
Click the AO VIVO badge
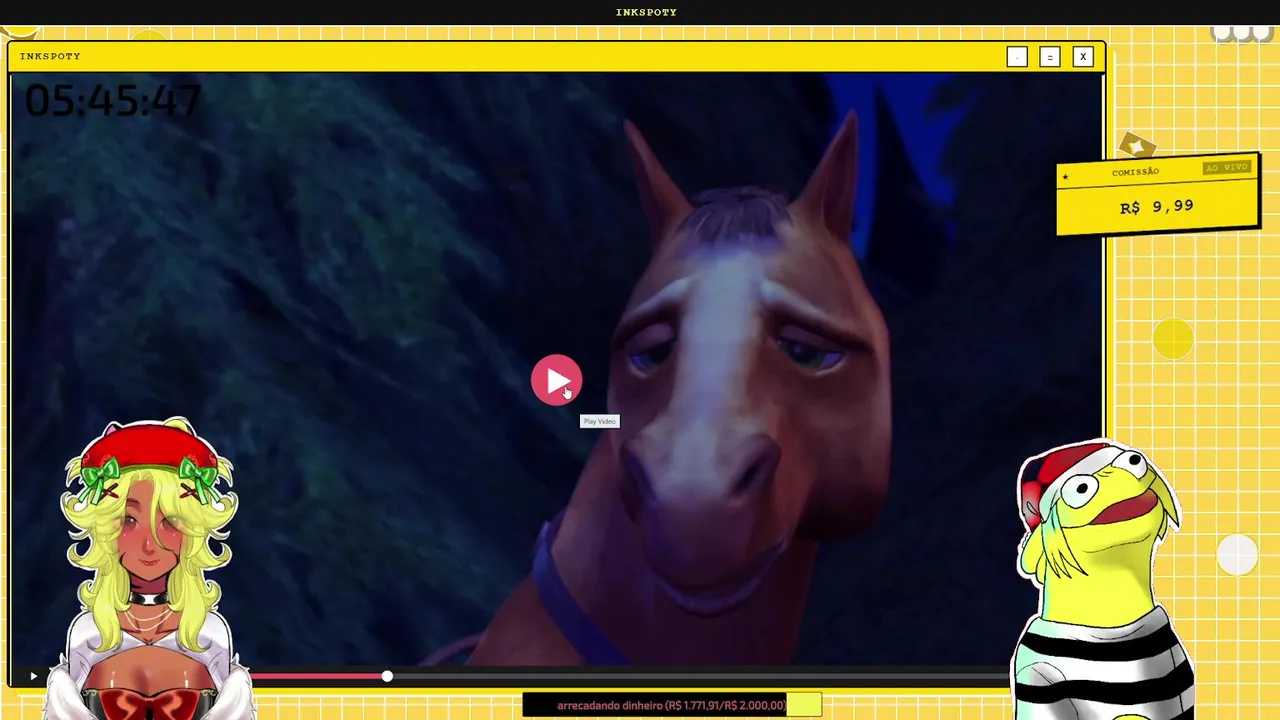[1227, 167]
